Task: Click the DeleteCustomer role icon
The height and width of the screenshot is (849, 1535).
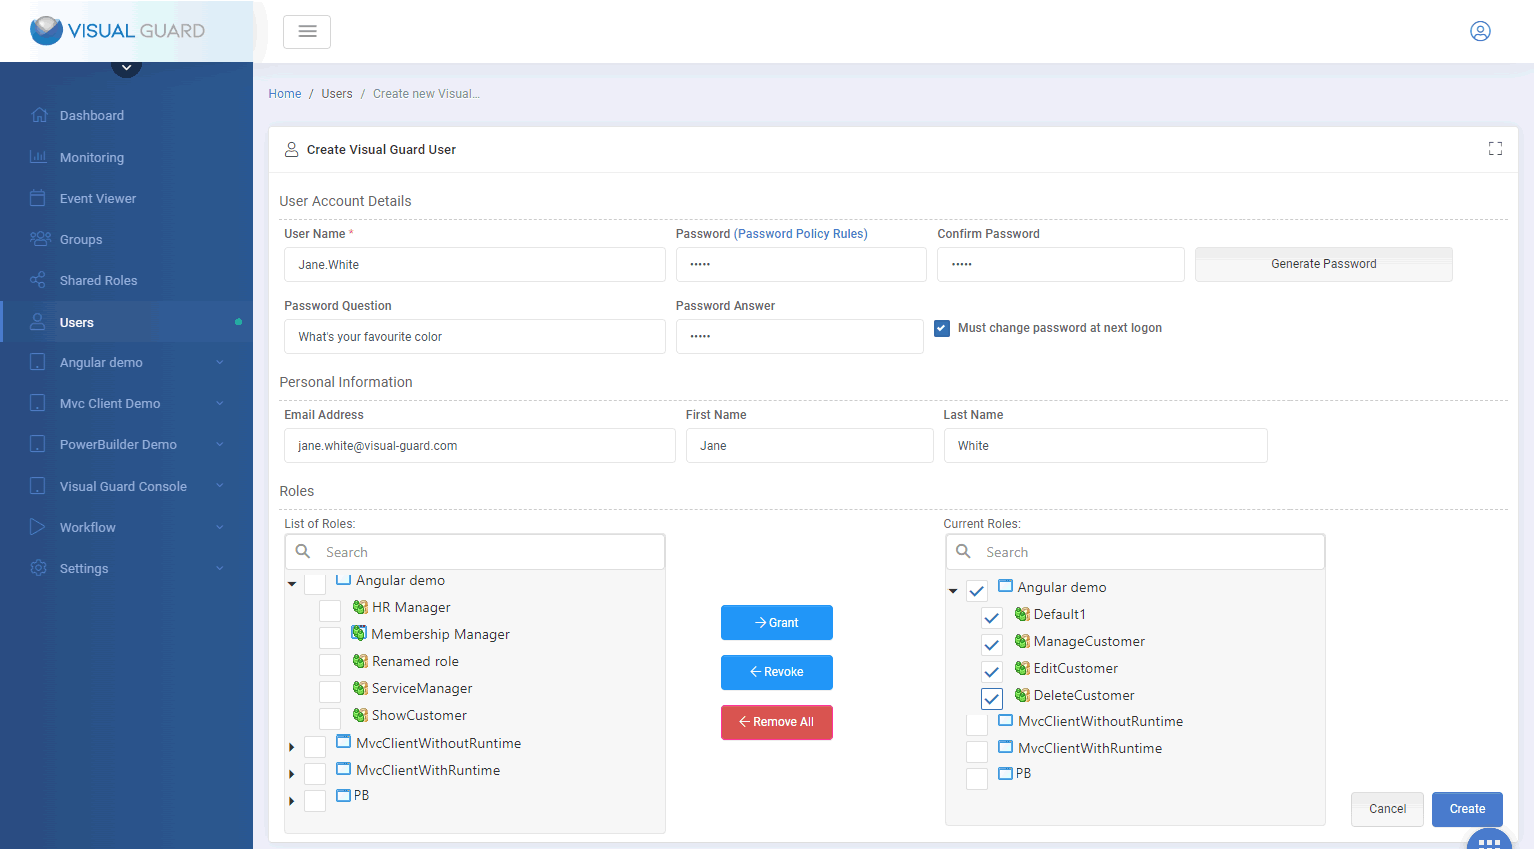Action: [1022, 695]
